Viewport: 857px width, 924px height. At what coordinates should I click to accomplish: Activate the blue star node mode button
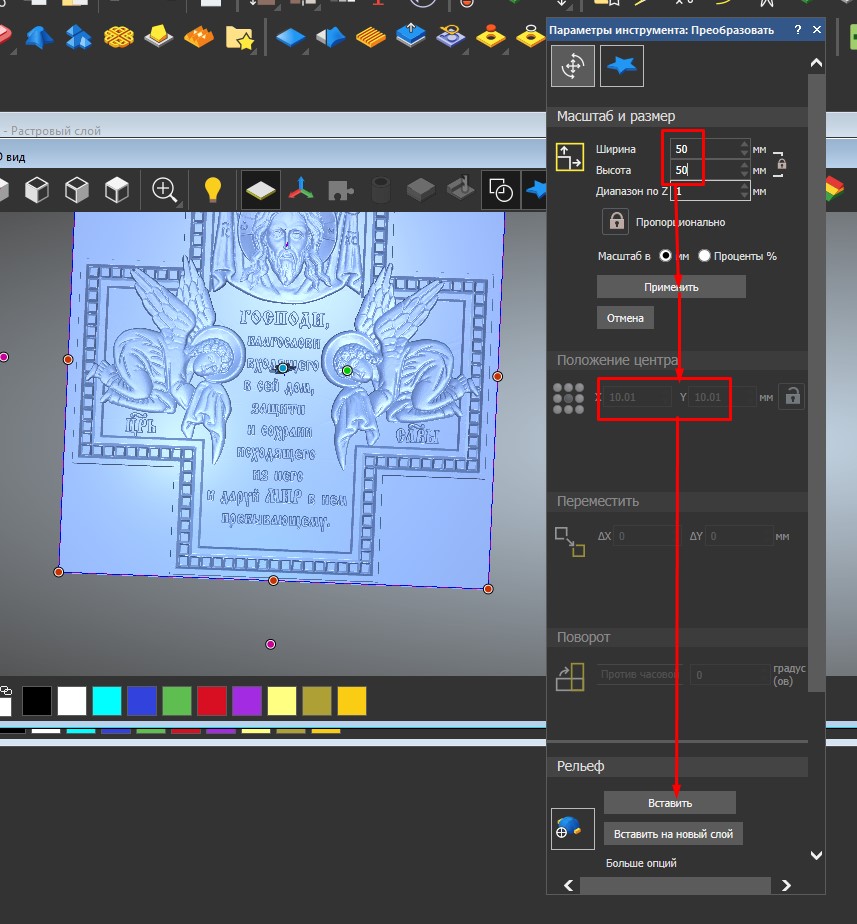[x=622, y=65]
